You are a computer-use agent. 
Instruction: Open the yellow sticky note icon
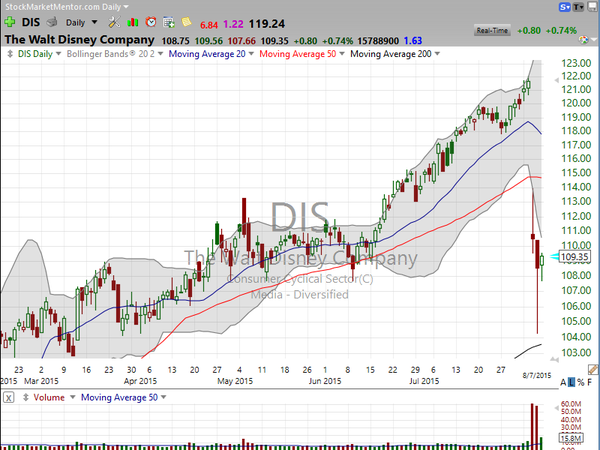click(186, 22)
